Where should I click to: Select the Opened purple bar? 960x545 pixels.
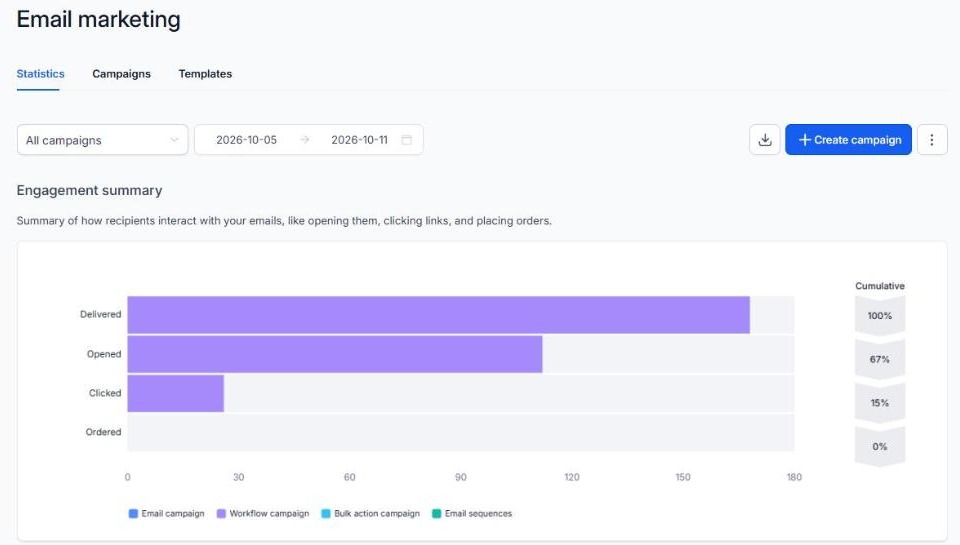click(335, 354)
